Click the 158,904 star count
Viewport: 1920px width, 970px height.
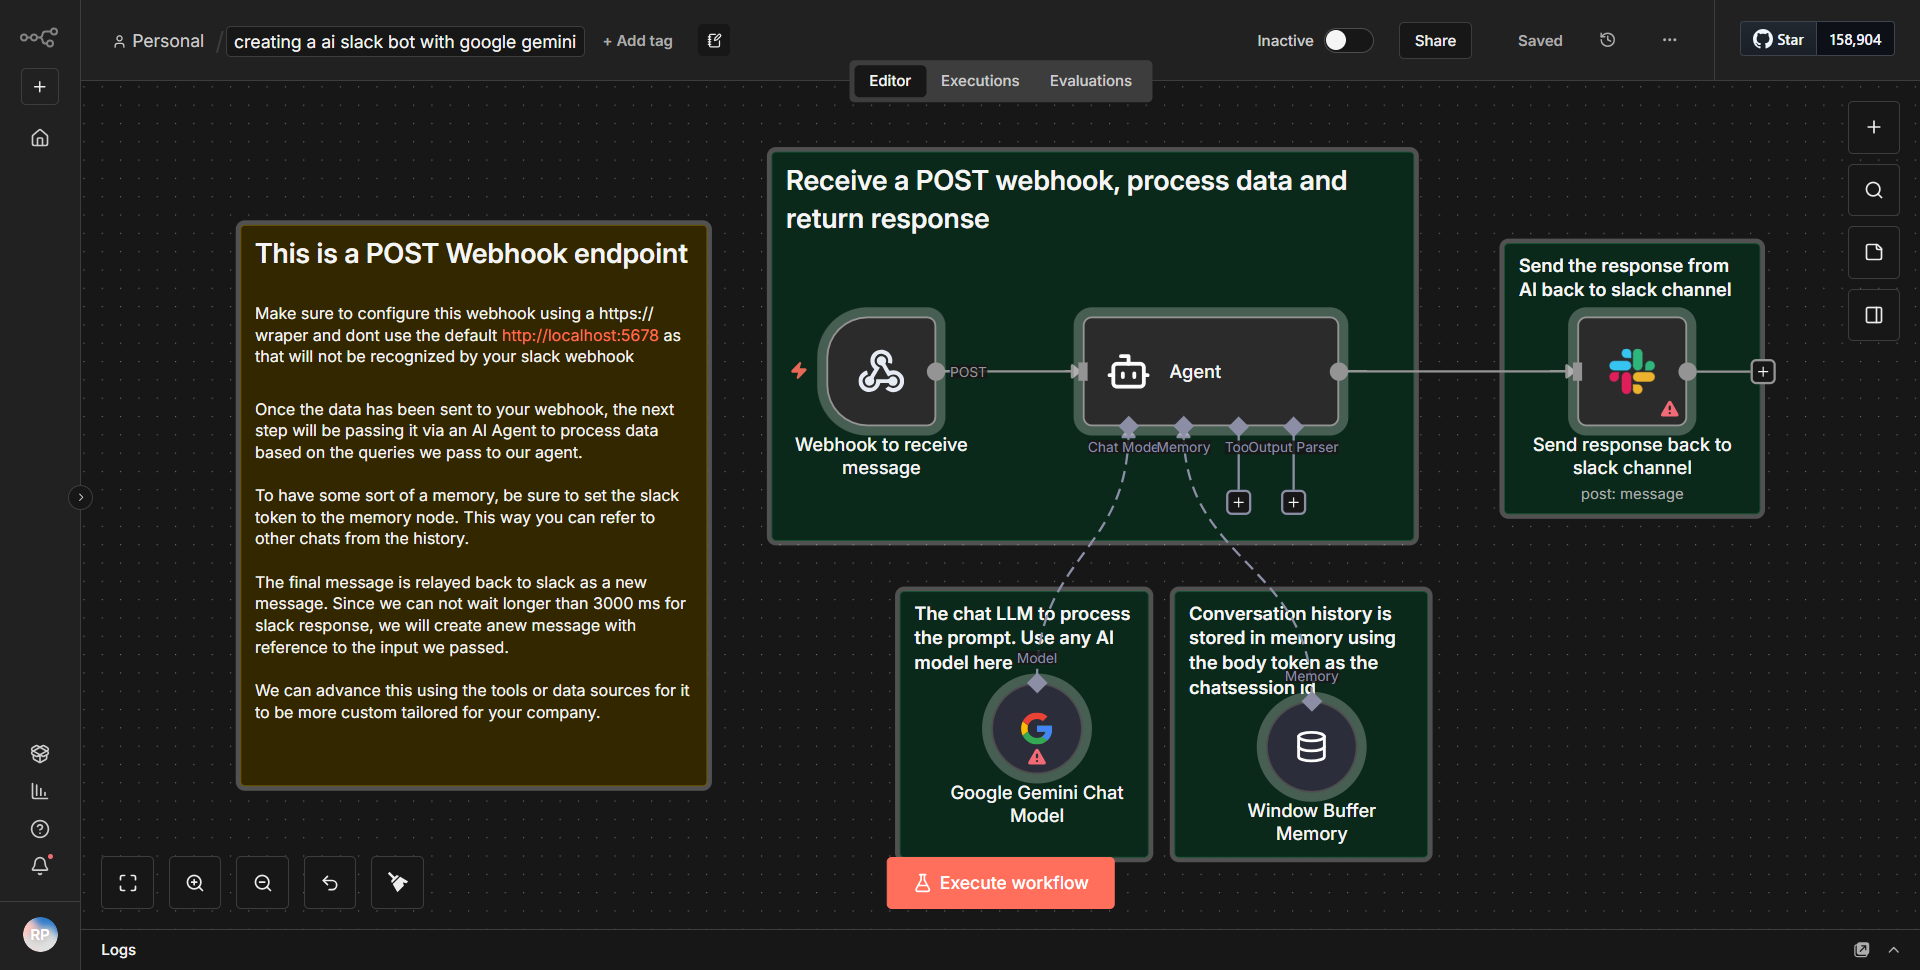[1855, 40]
